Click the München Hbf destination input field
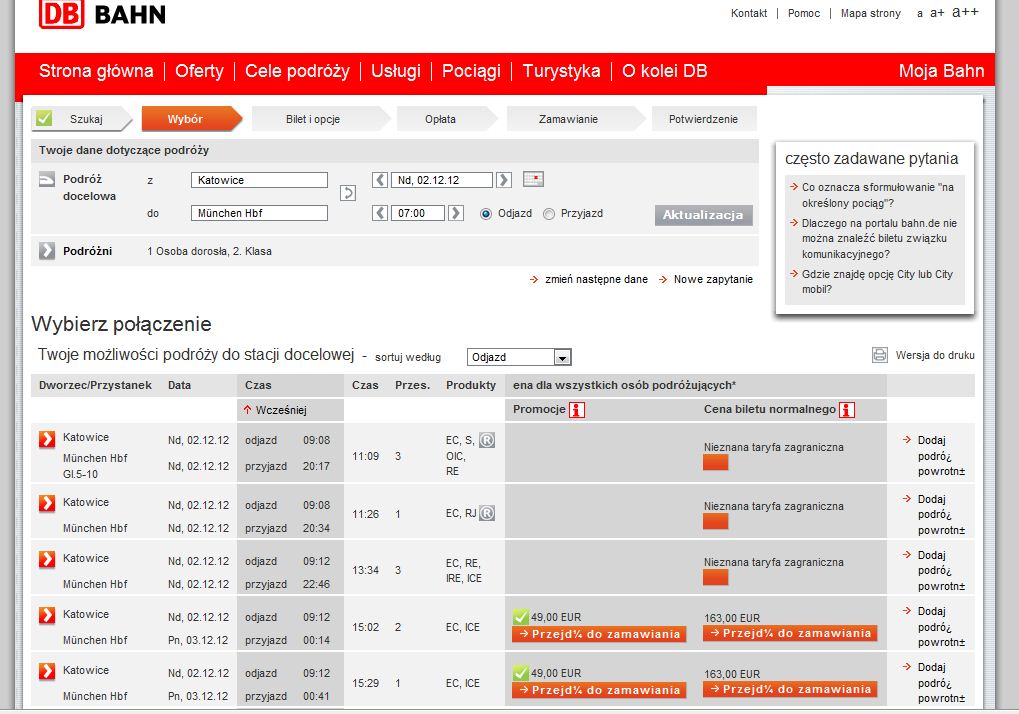The width and height of the screenshot is (1019, 714). [x=259, y=213]
